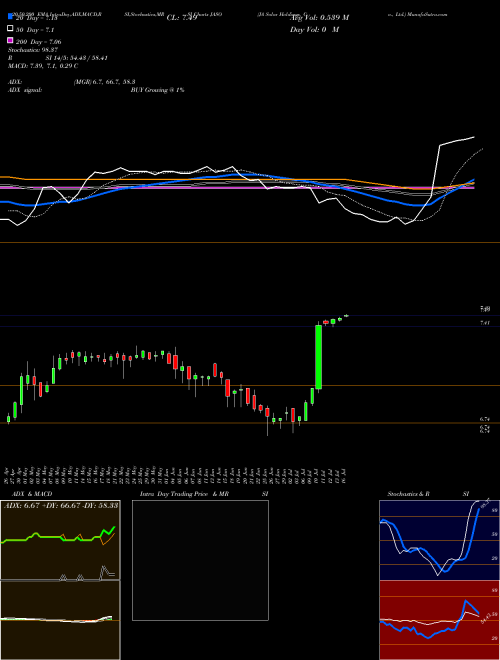
Task: Select the '200 Day = 7.06' legend text
Action: coord(38,42)
